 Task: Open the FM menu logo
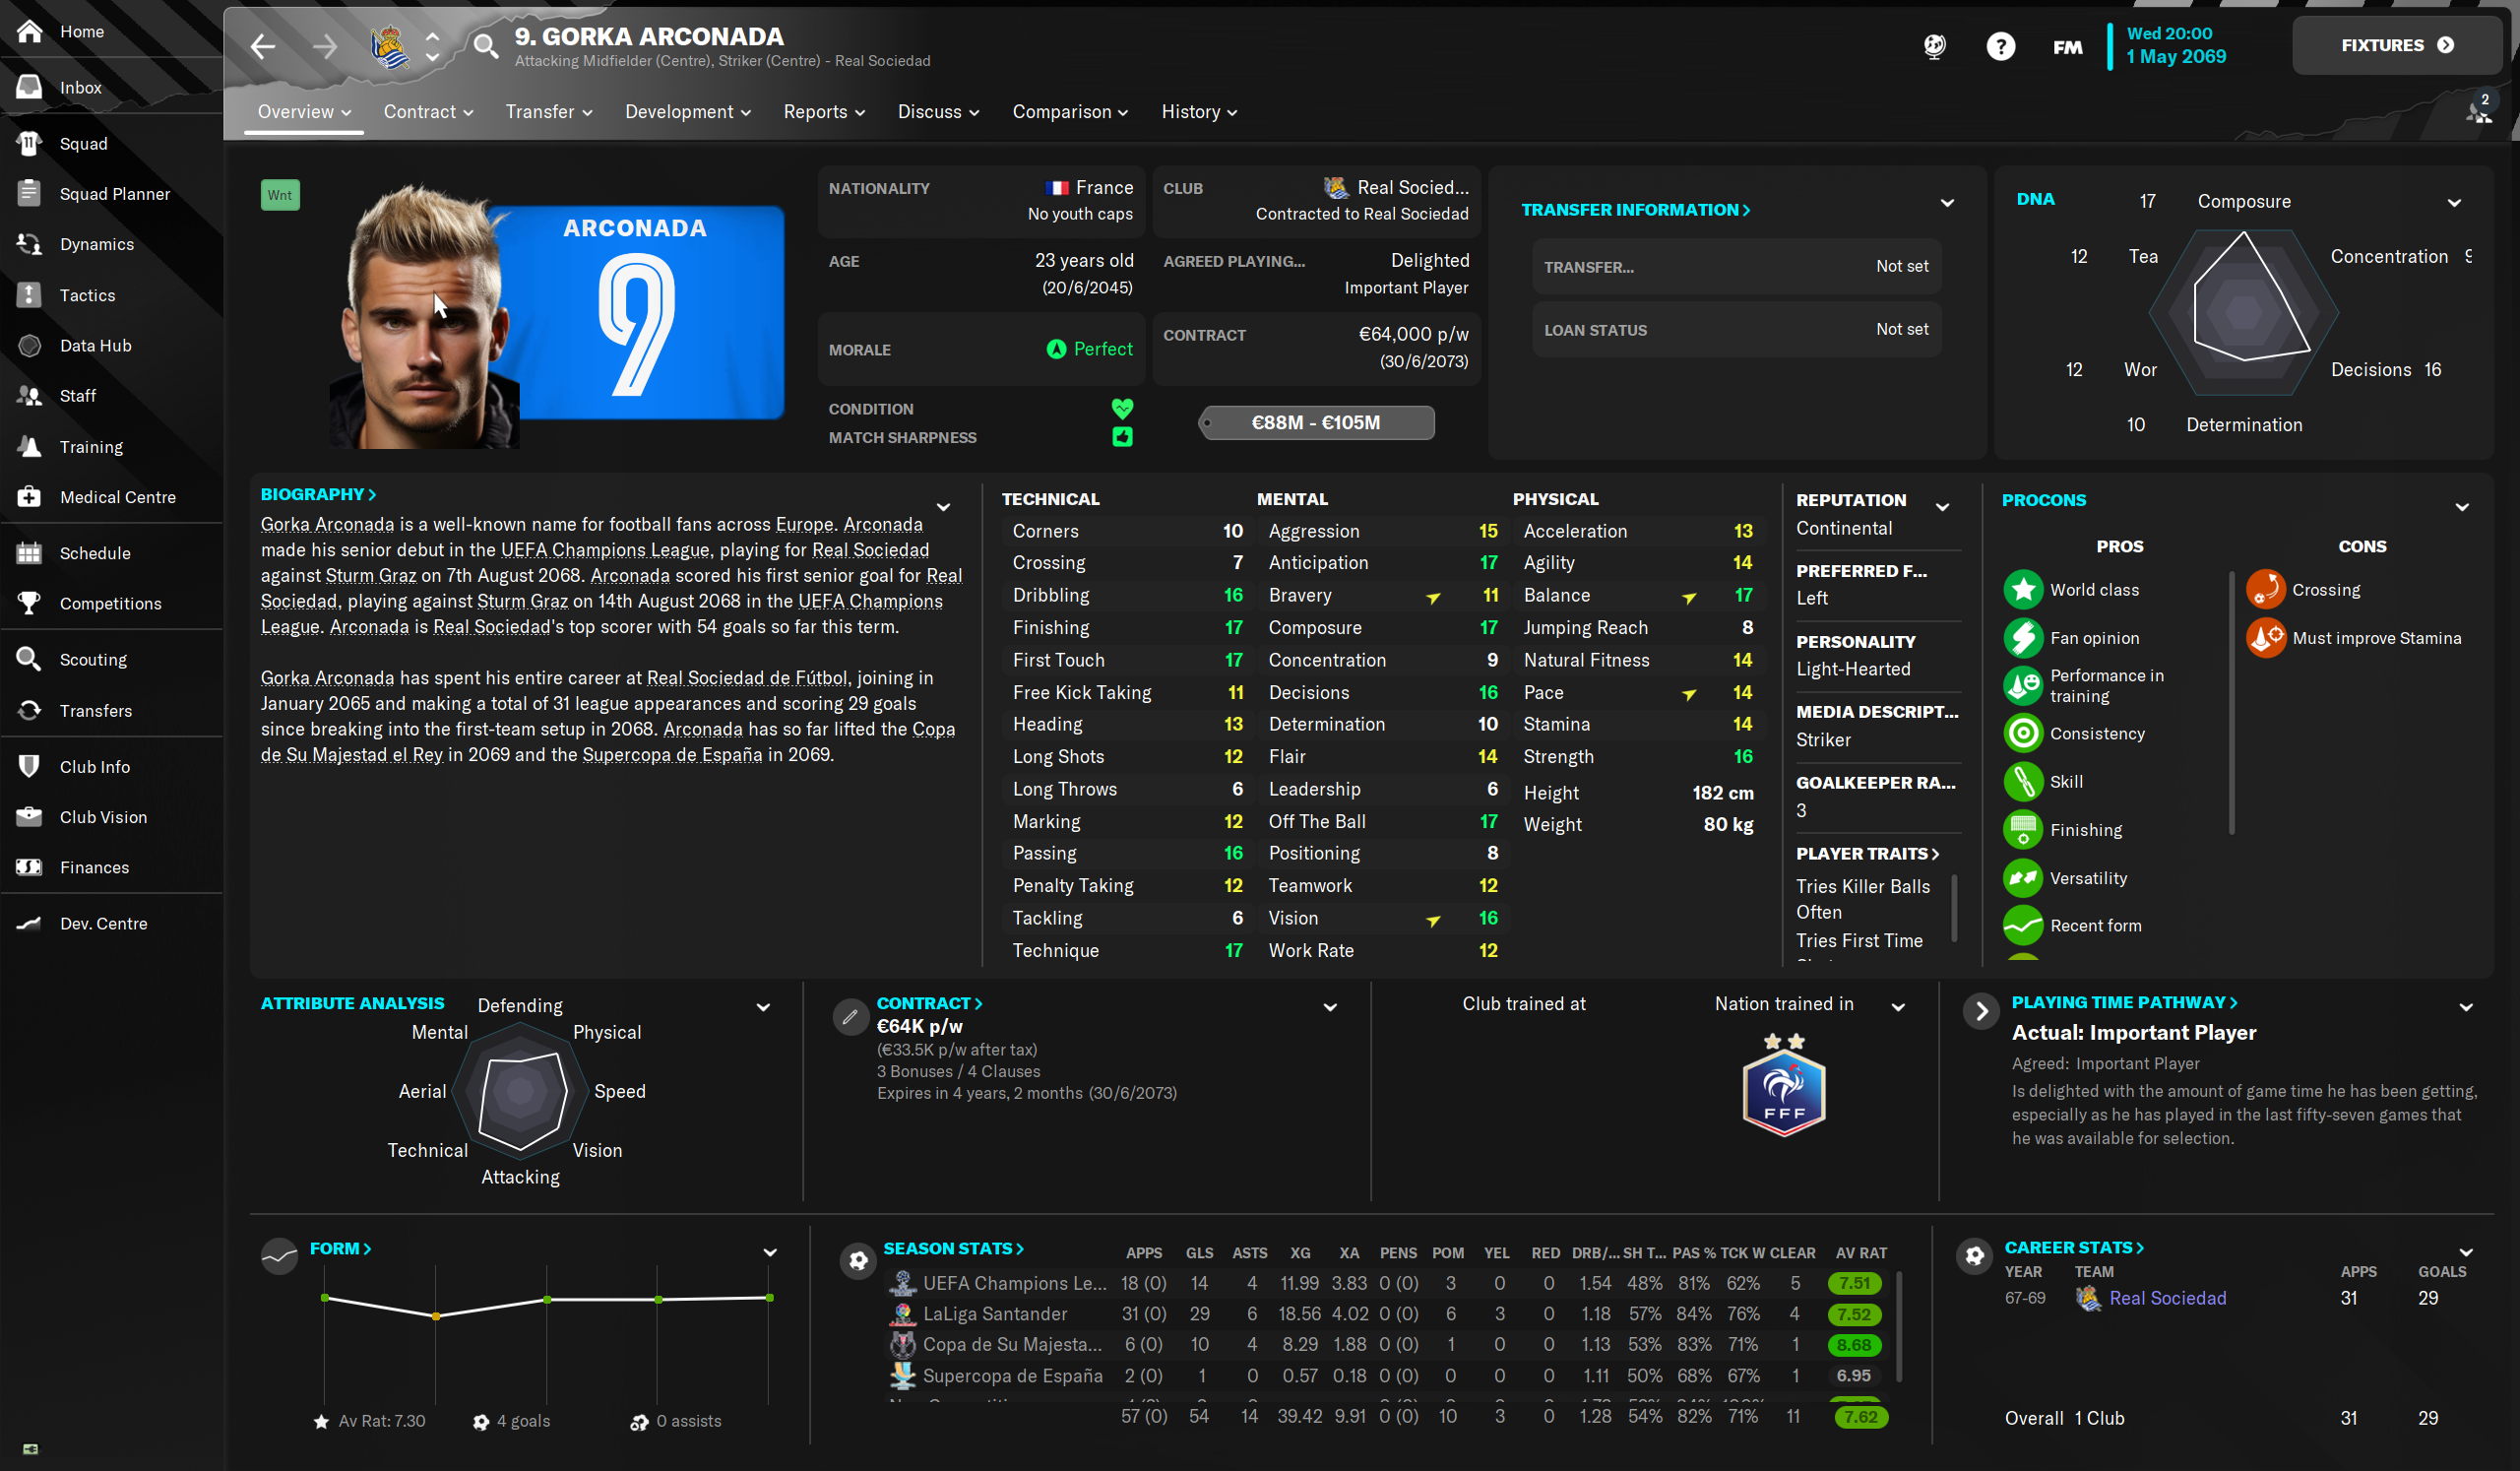tap(2067, 46)
